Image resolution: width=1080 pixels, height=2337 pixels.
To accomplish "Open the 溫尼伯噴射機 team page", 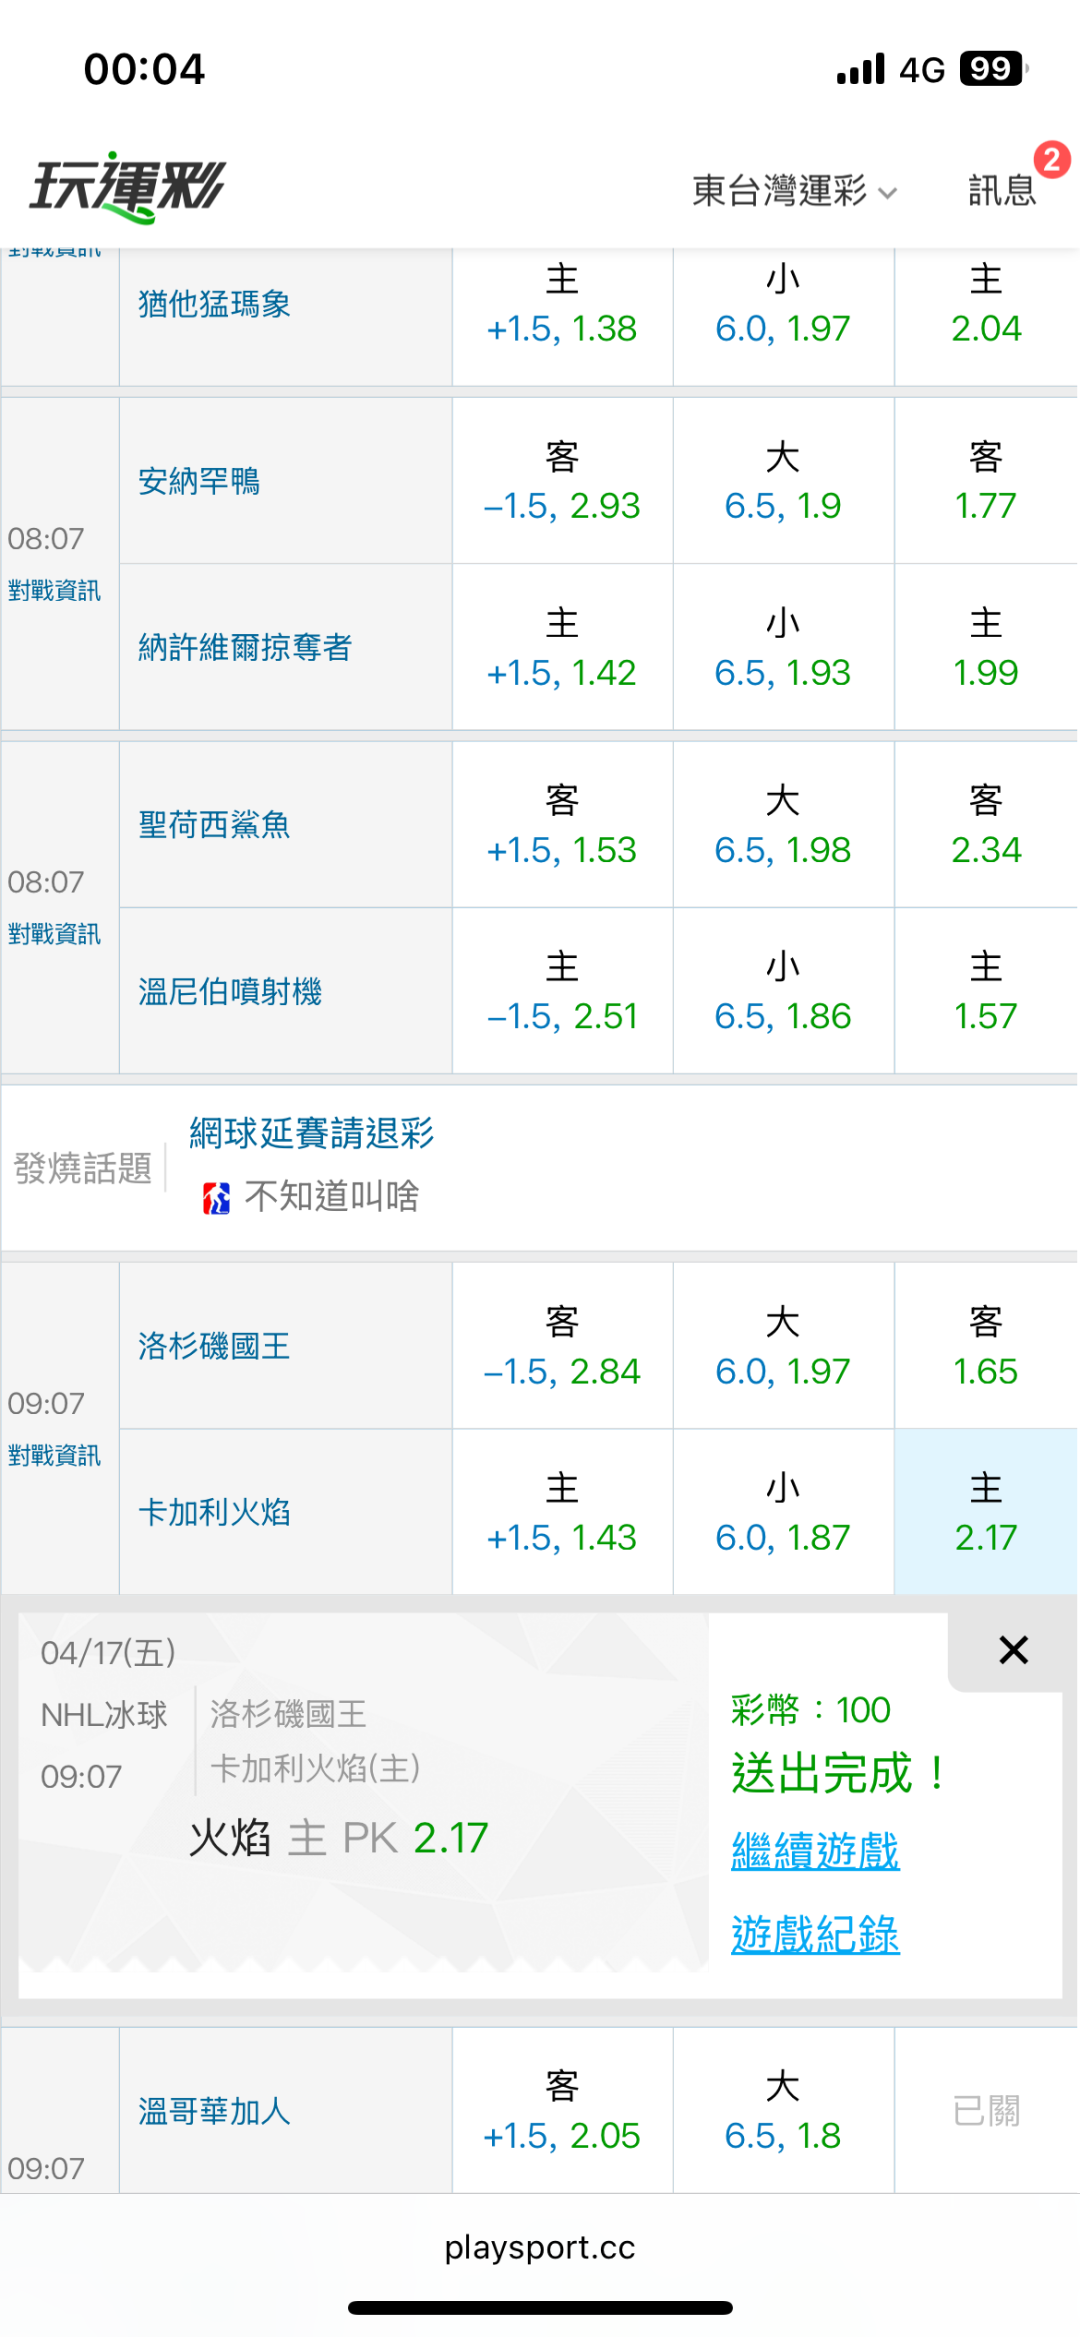I will point(230,992).
